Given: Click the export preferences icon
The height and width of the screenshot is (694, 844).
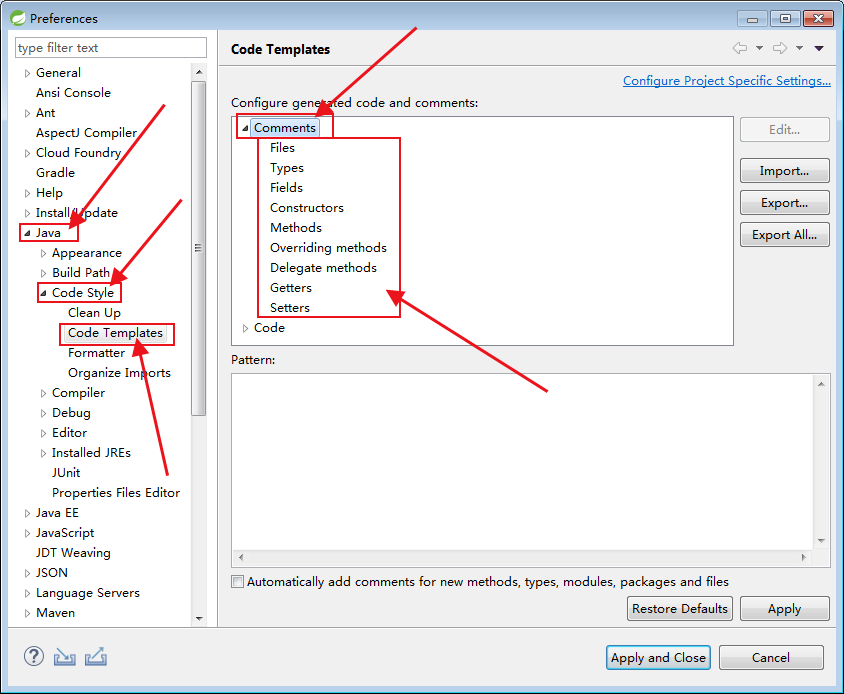Looking at the screenshot, I should tap(95, 657).
